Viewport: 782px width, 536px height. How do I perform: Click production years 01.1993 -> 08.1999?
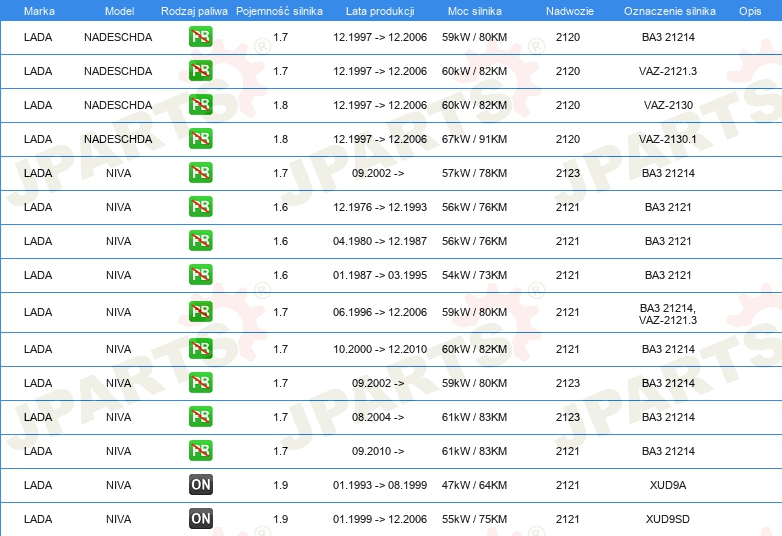(x=380, y=485)
